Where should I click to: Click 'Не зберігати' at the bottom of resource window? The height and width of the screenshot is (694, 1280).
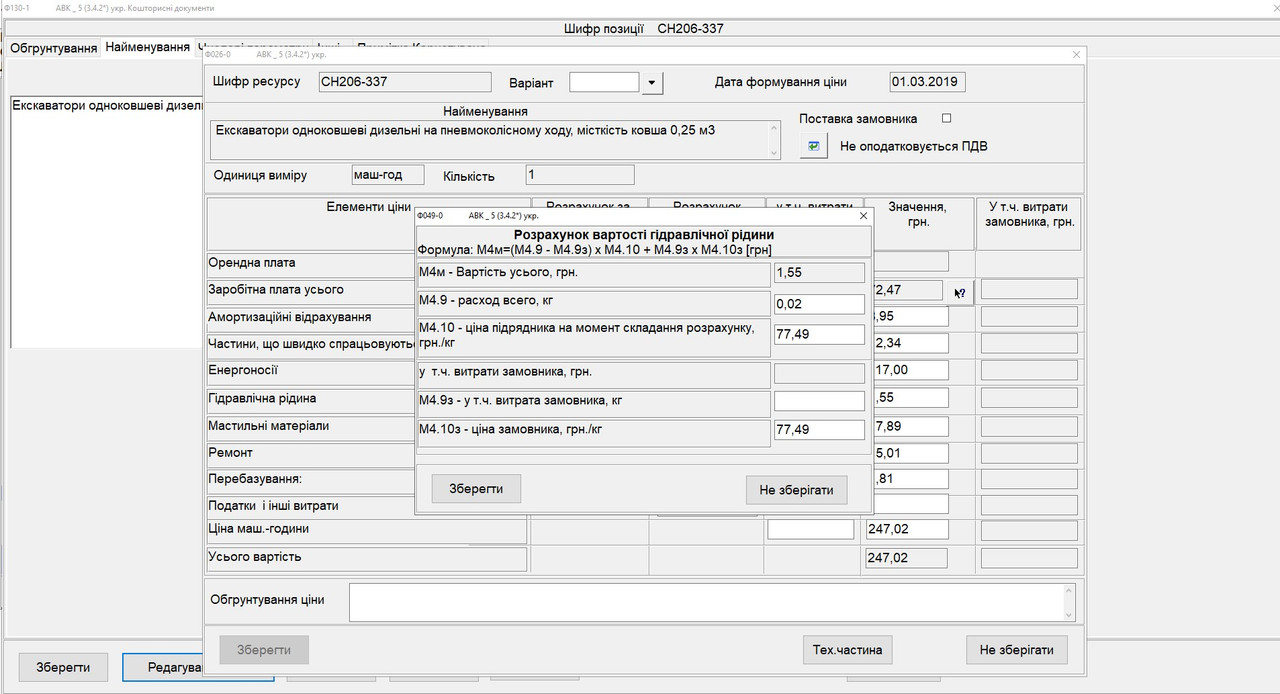coord(1016,650)
